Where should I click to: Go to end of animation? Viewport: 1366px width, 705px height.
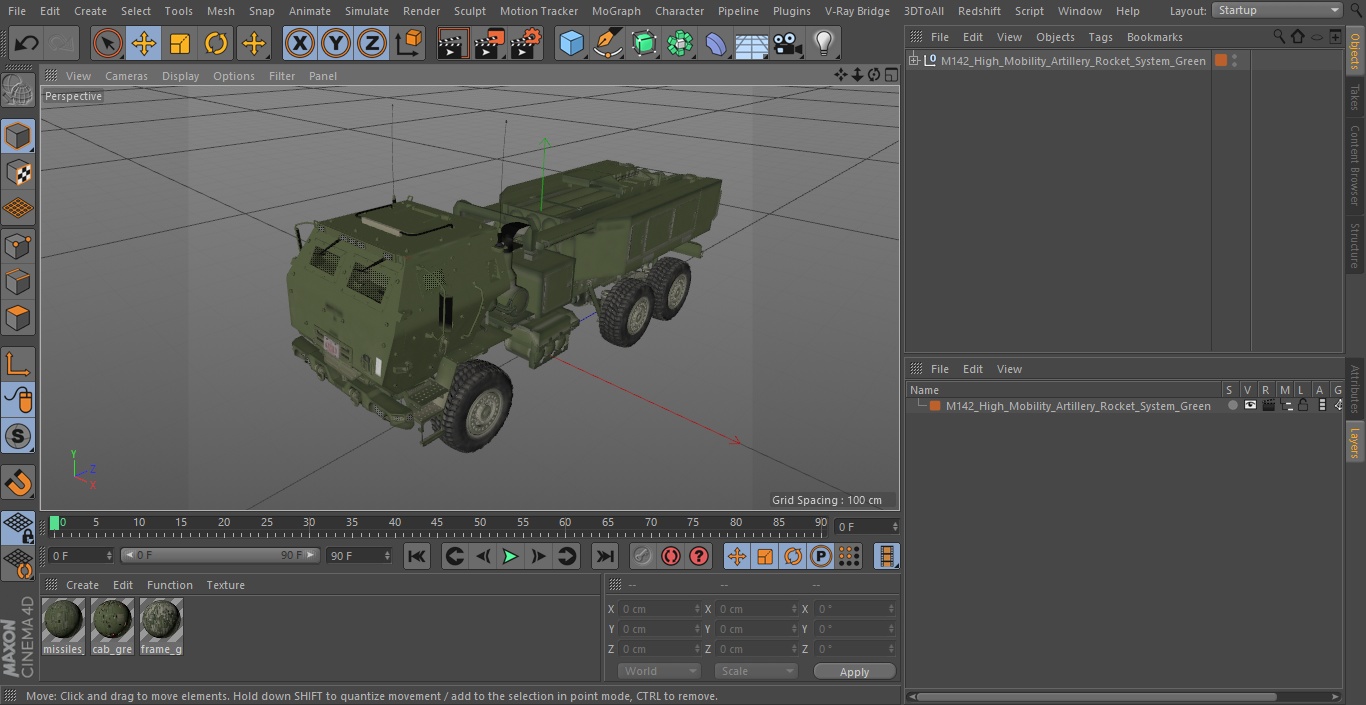pyautogui.click(x=605, y=557)
